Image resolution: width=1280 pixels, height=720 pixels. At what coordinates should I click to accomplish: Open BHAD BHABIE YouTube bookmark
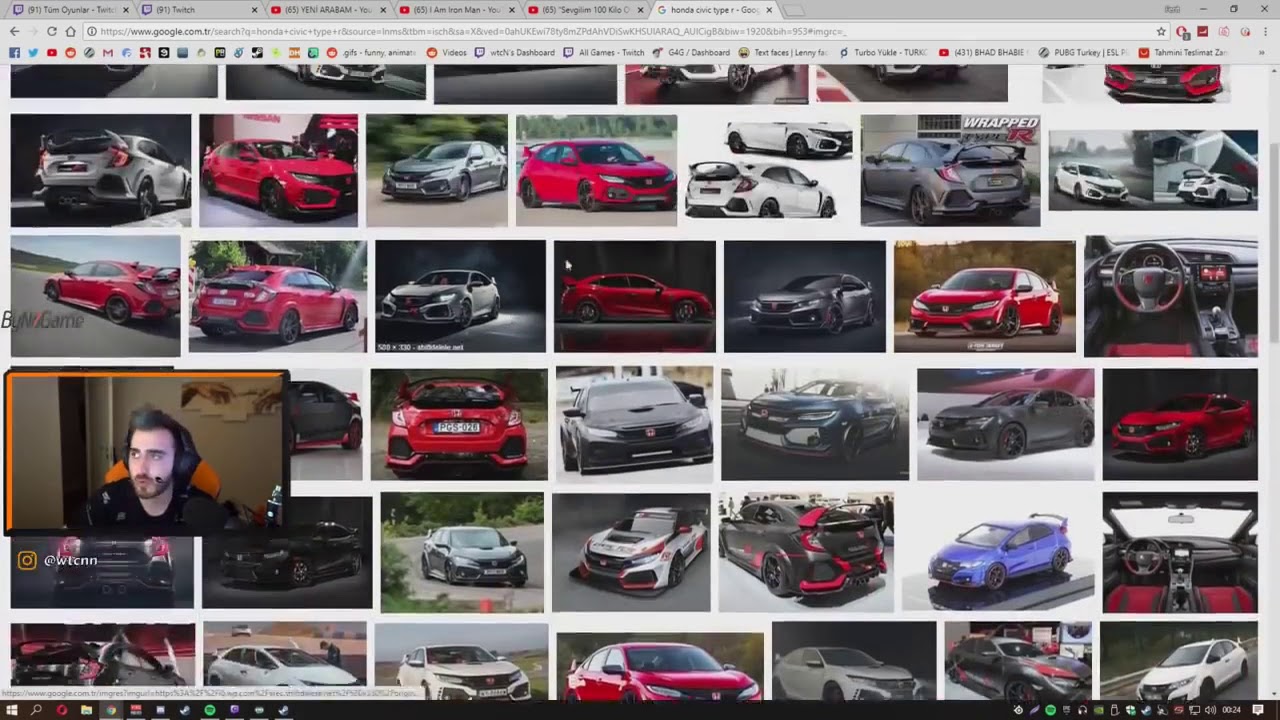point(983,52)
